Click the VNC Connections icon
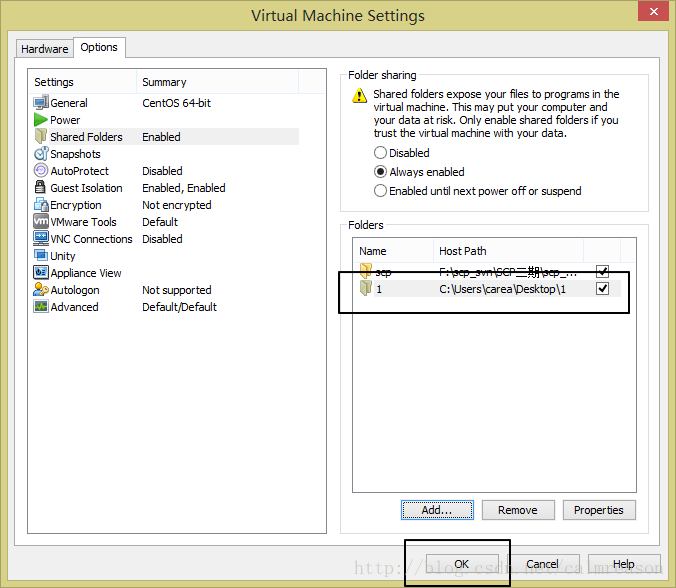Viewport: 676px width, 588px height. pyautogui.click(x=41, y=238)
